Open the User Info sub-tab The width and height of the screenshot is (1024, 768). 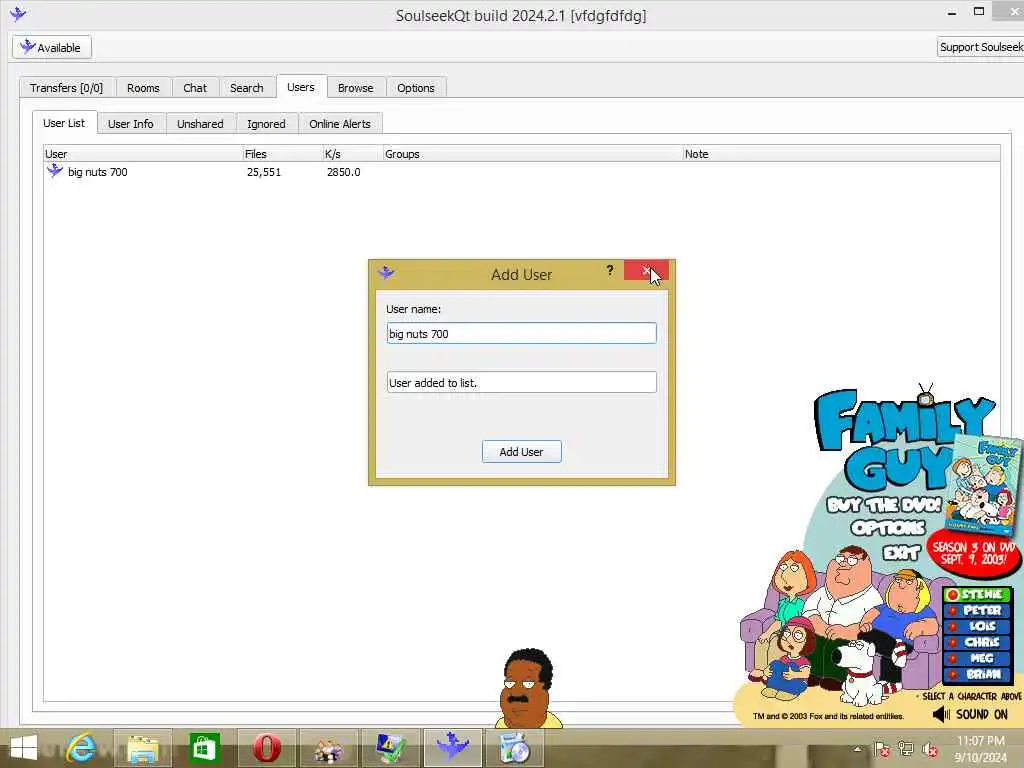(x=131, y=123)
